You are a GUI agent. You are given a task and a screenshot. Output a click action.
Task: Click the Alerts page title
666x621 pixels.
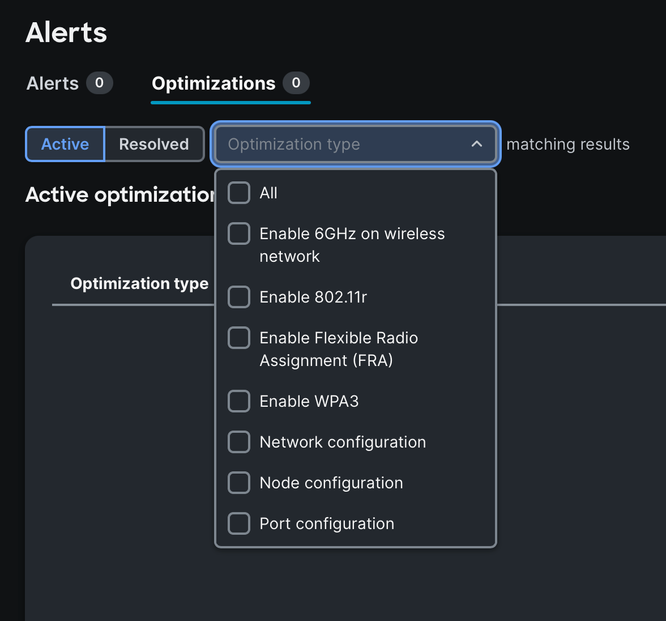click(x=66, y=32)
